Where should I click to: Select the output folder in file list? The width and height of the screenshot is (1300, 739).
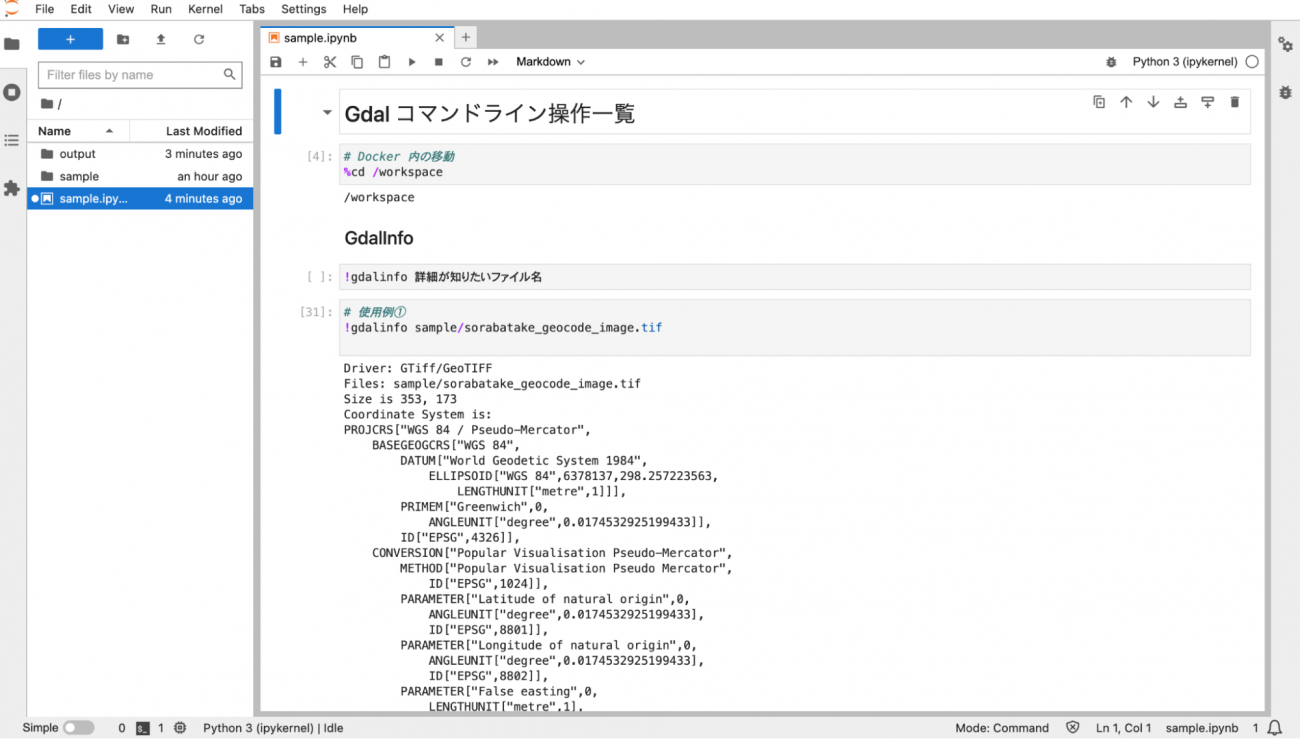coord(140,154)
